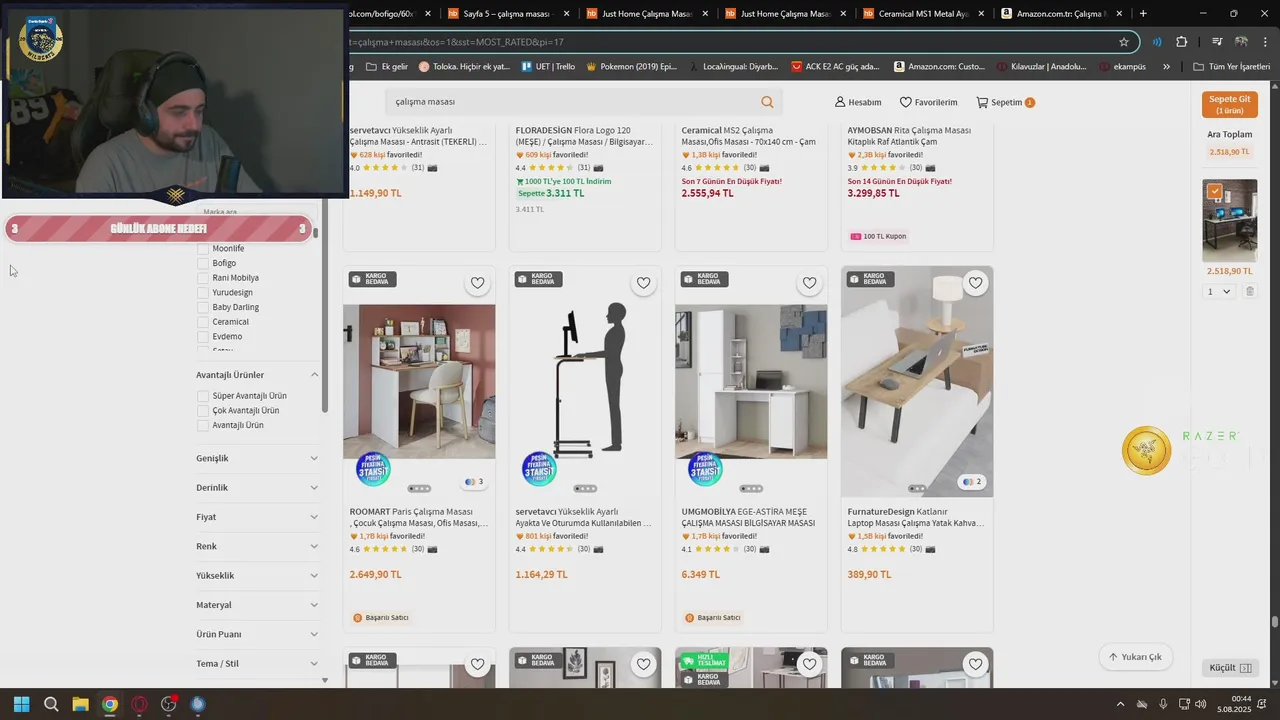Switch to Ceramical MS1 Metal Ayak tab

[x=925, y=14]
